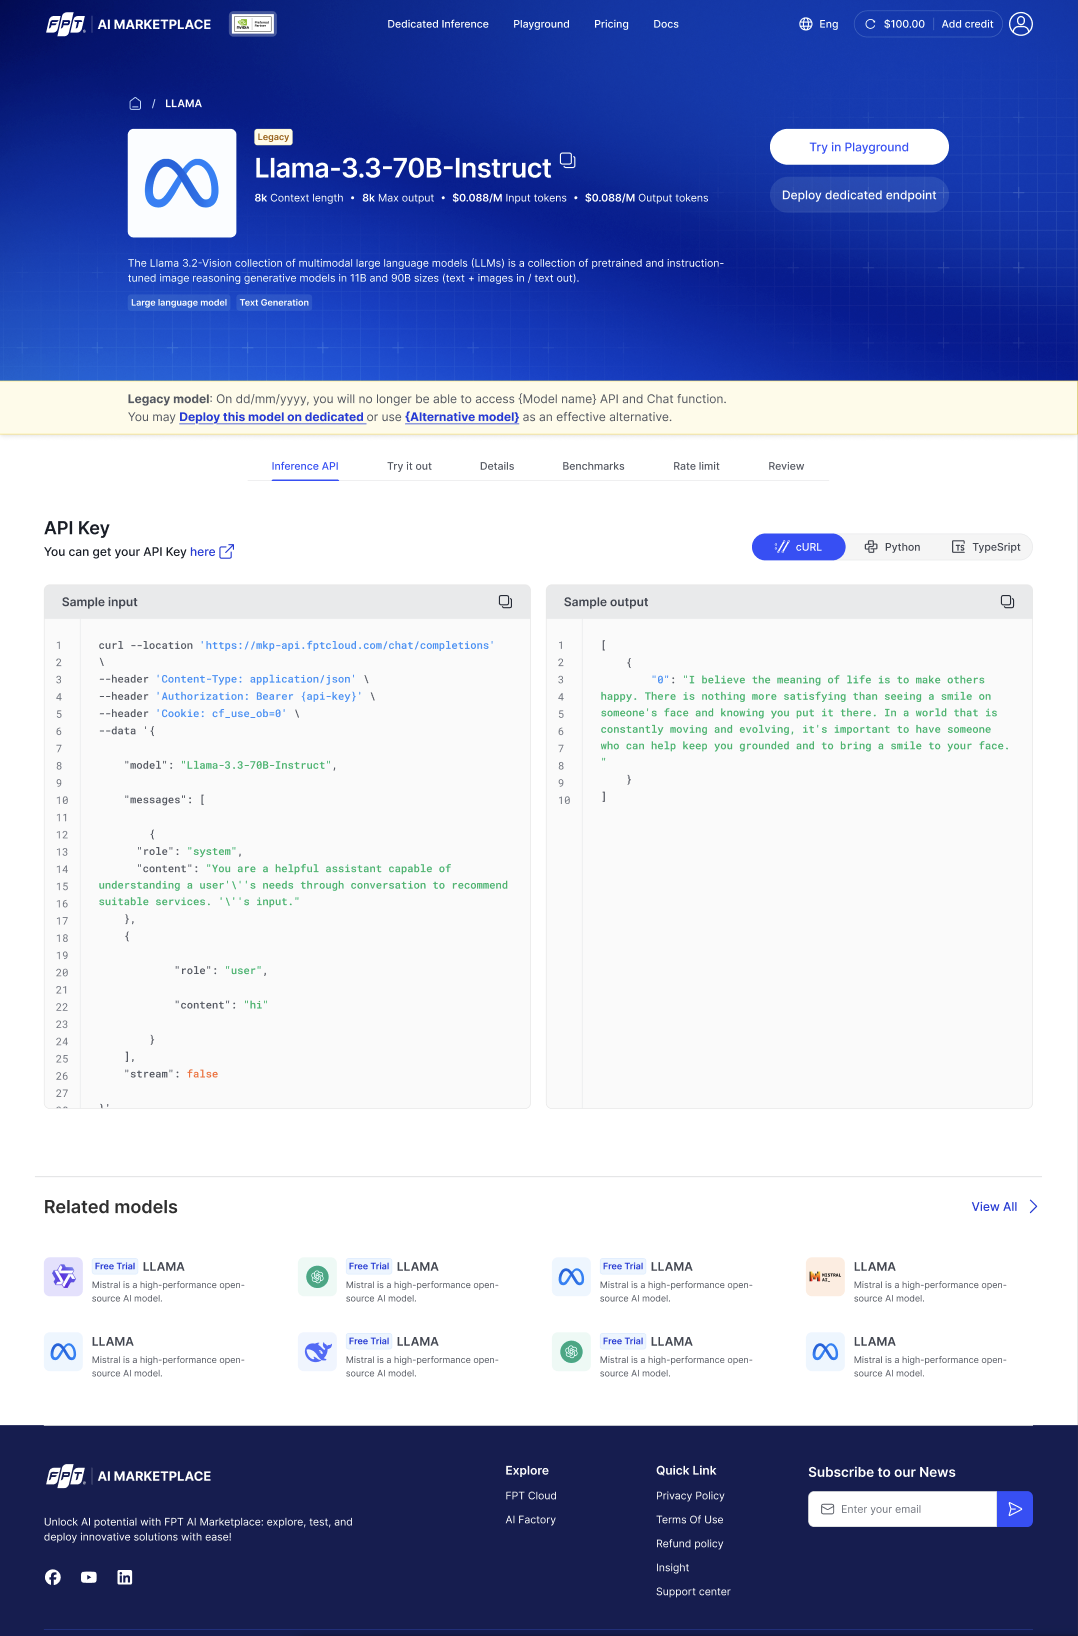Screen dimensions: 1078x1636
Task: Switch to the Inference API tab
Action: pos(305,466)
